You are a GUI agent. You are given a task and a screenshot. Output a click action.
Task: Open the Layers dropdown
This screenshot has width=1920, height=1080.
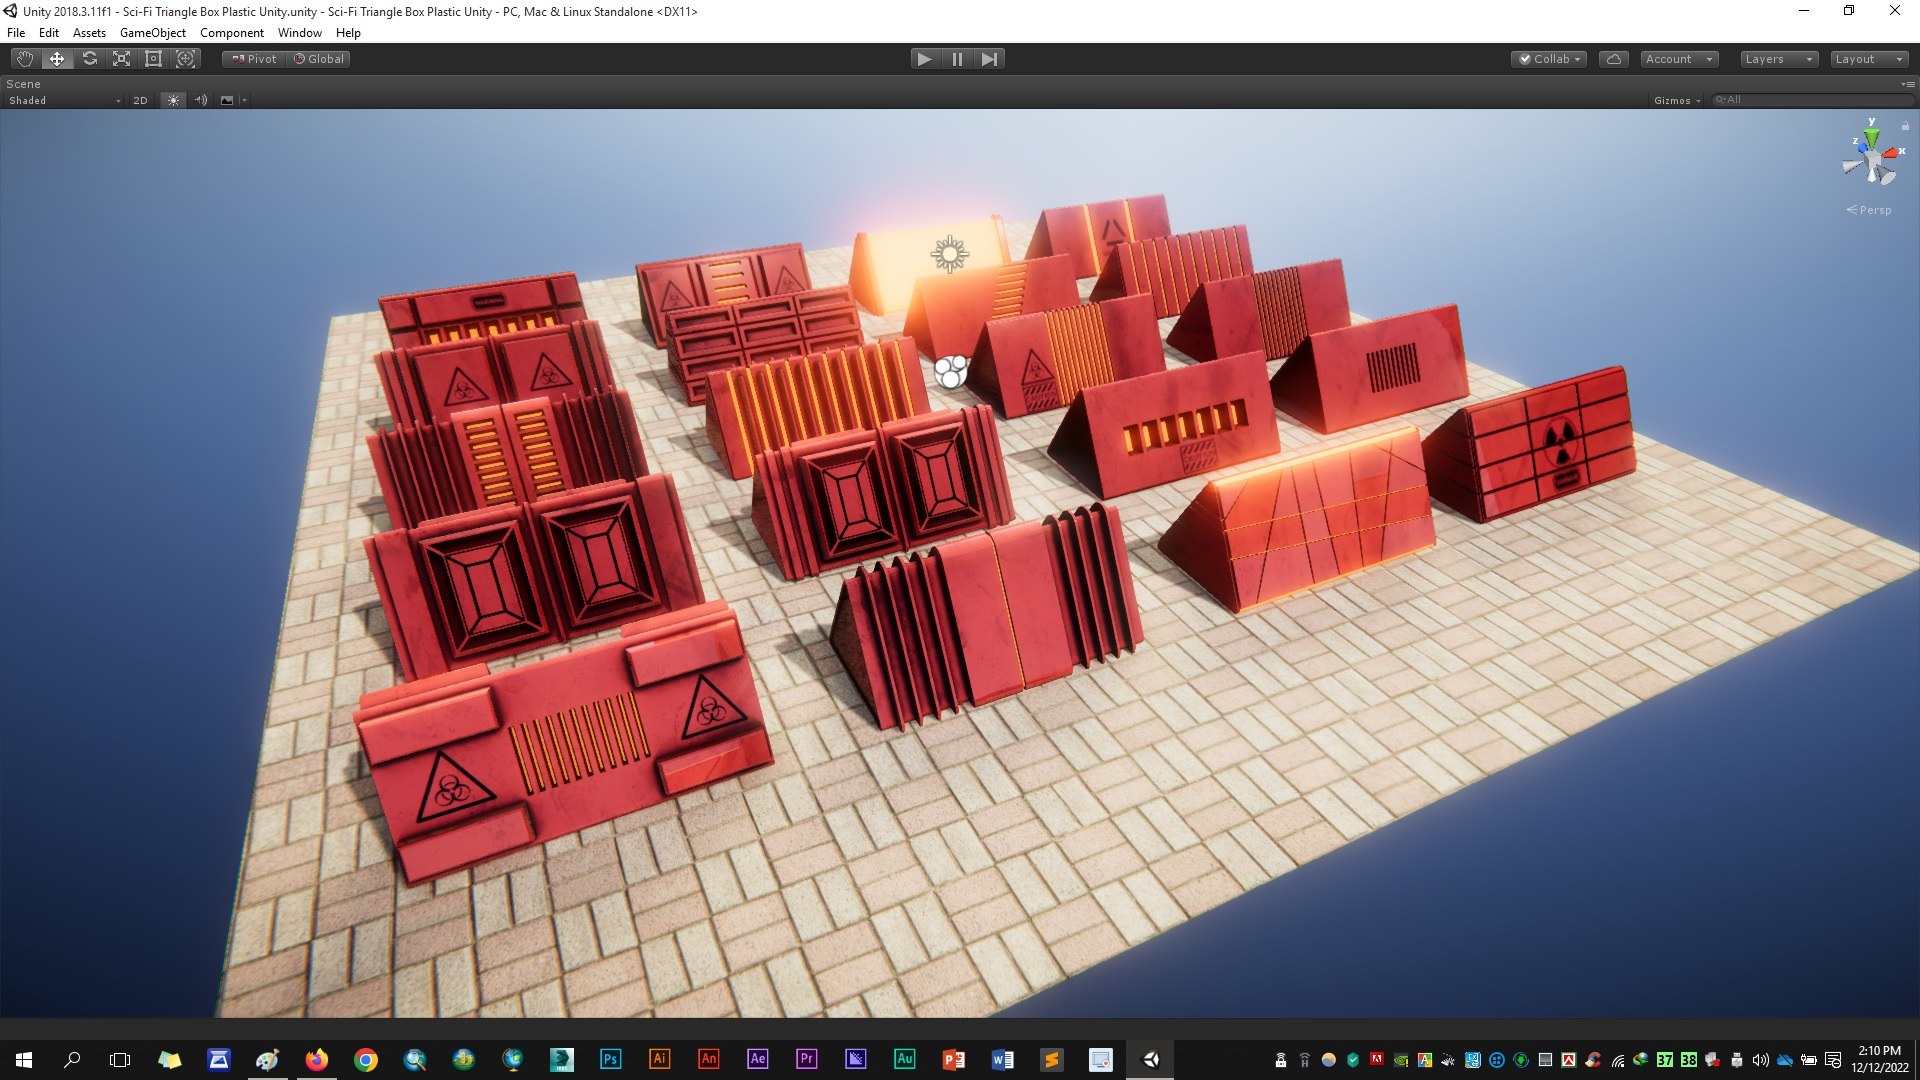[1778, 59]
